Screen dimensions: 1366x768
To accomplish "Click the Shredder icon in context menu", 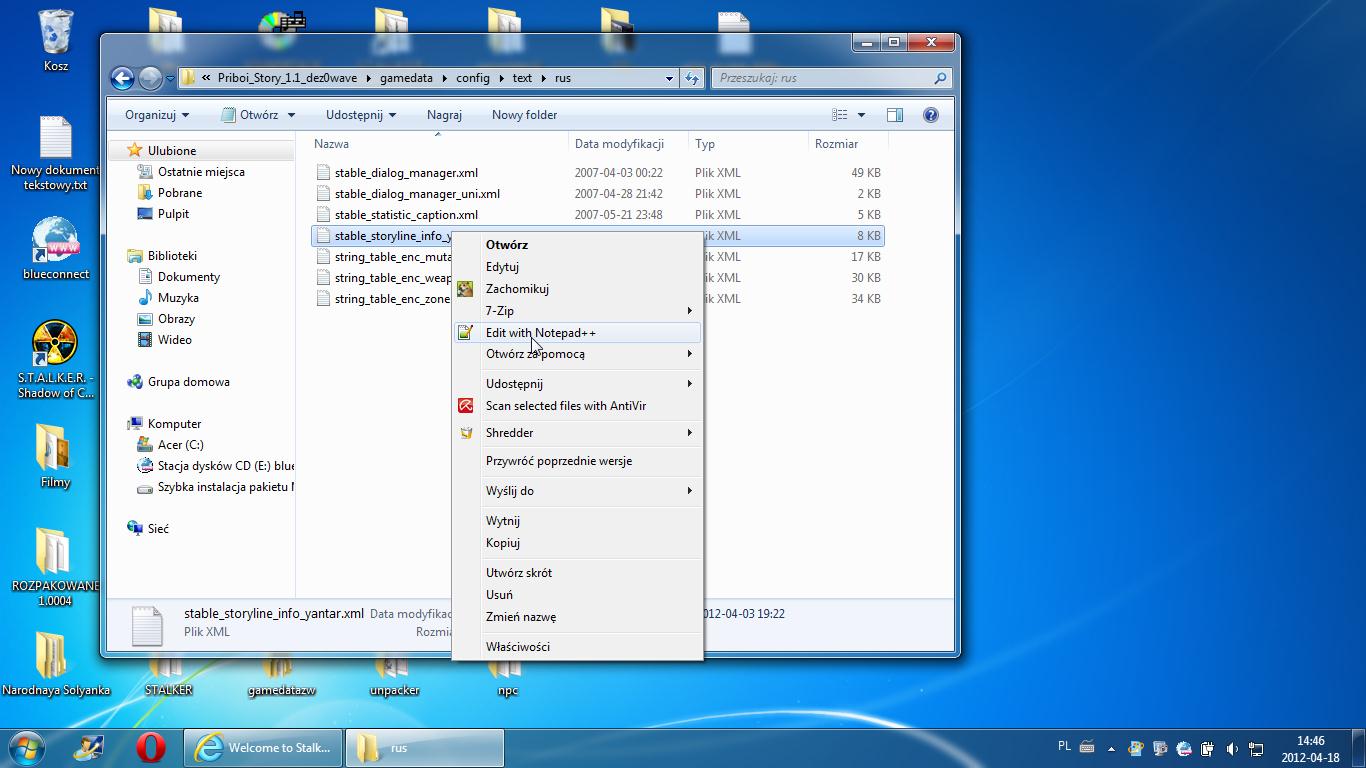I will click(x=465, y=433).
